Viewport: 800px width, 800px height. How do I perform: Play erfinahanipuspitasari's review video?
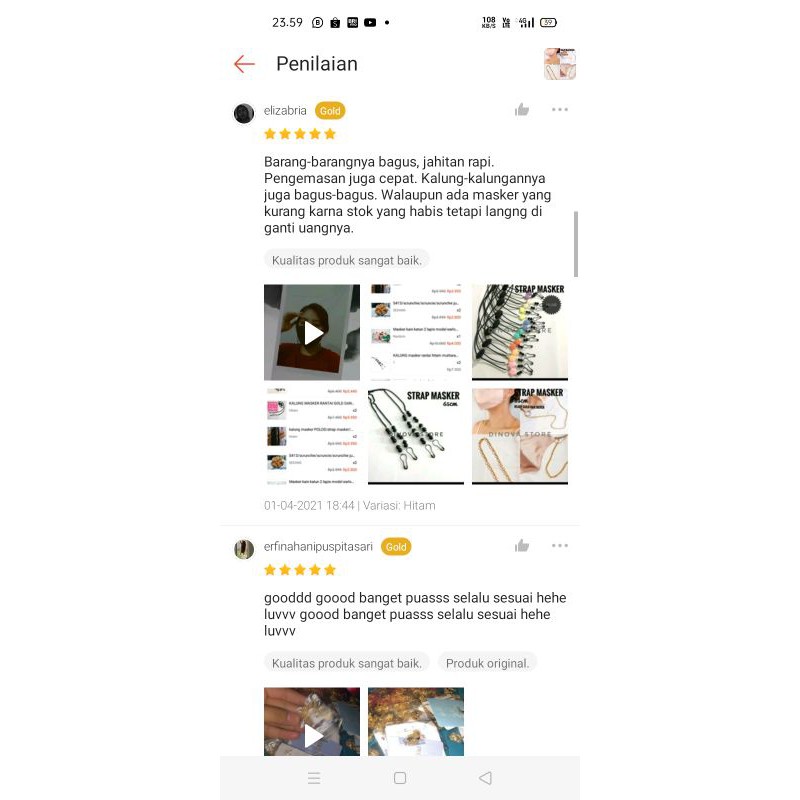312,721
